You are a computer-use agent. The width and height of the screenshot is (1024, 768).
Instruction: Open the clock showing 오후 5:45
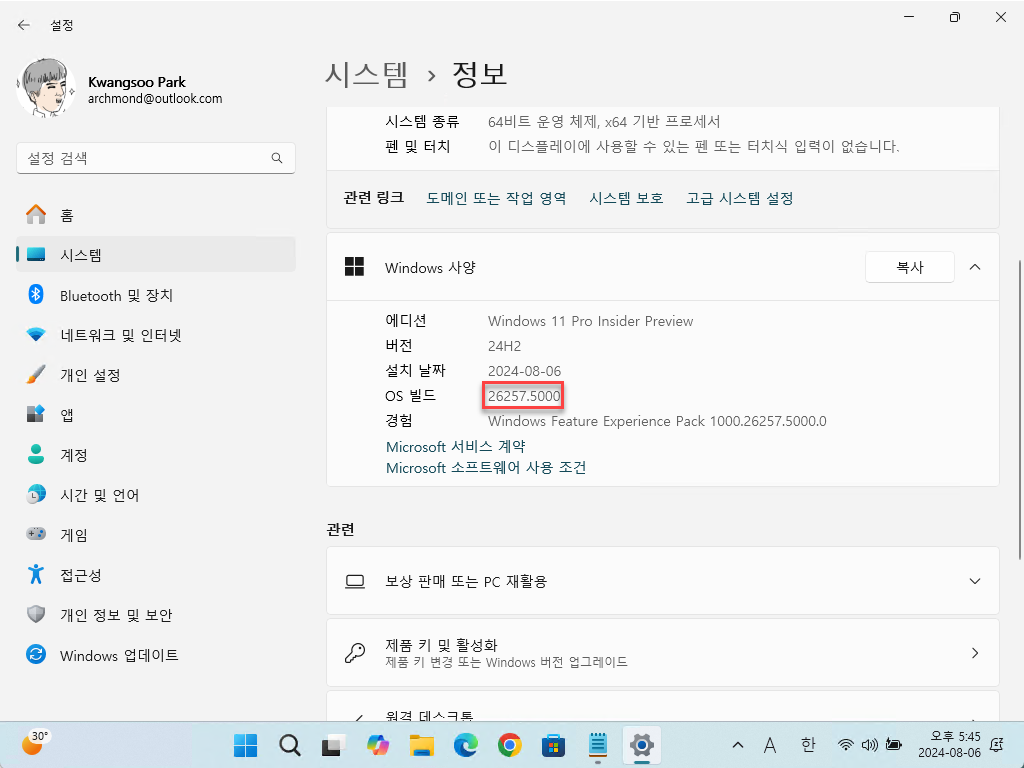click(950, 744)
